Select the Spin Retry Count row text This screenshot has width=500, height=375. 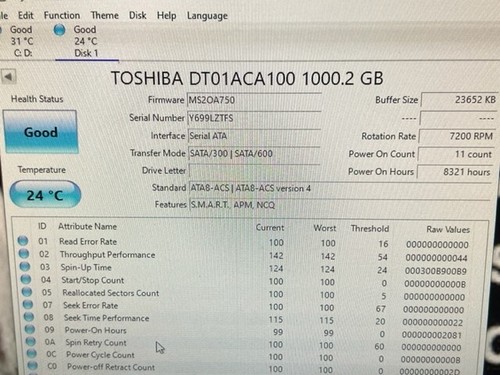pos(96,343)
